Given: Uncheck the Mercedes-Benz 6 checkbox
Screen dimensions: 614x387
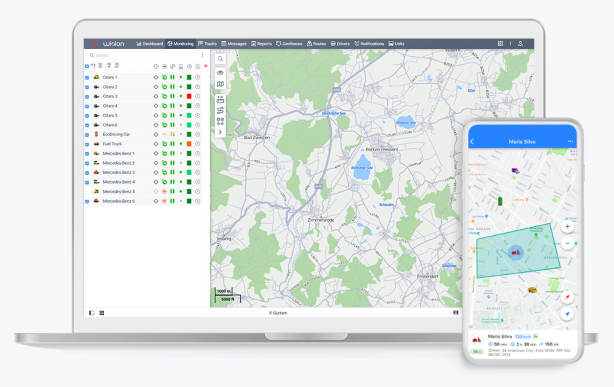Looking at the screenshot, I should (87, 201).
